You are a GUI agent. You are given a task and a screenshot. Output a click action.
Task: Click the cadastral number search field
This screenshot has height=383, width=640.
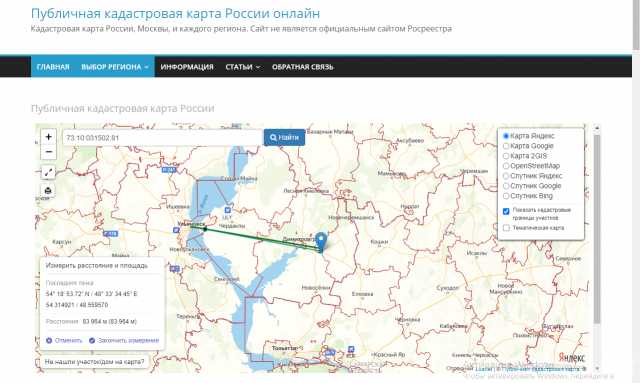[162, 138]
